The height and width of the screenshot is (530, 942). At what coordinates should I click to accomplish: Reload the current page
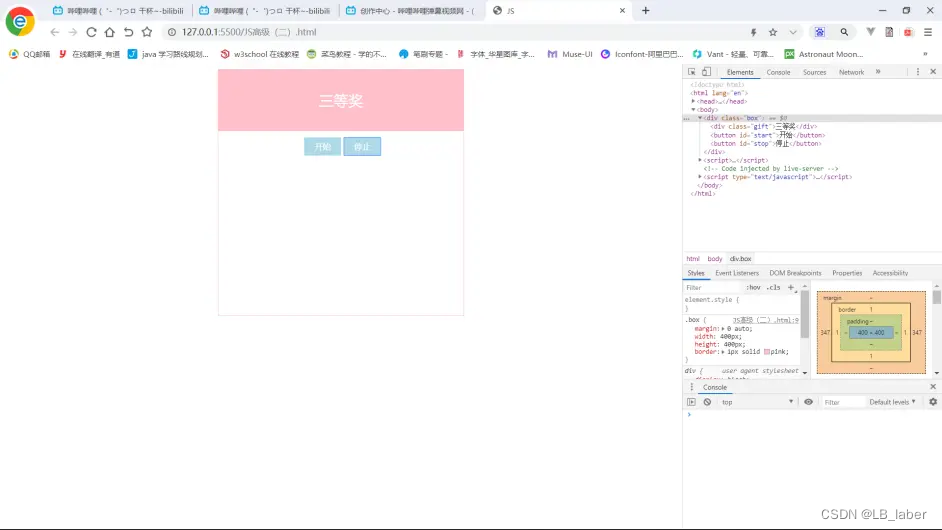(x=91, y=32)
